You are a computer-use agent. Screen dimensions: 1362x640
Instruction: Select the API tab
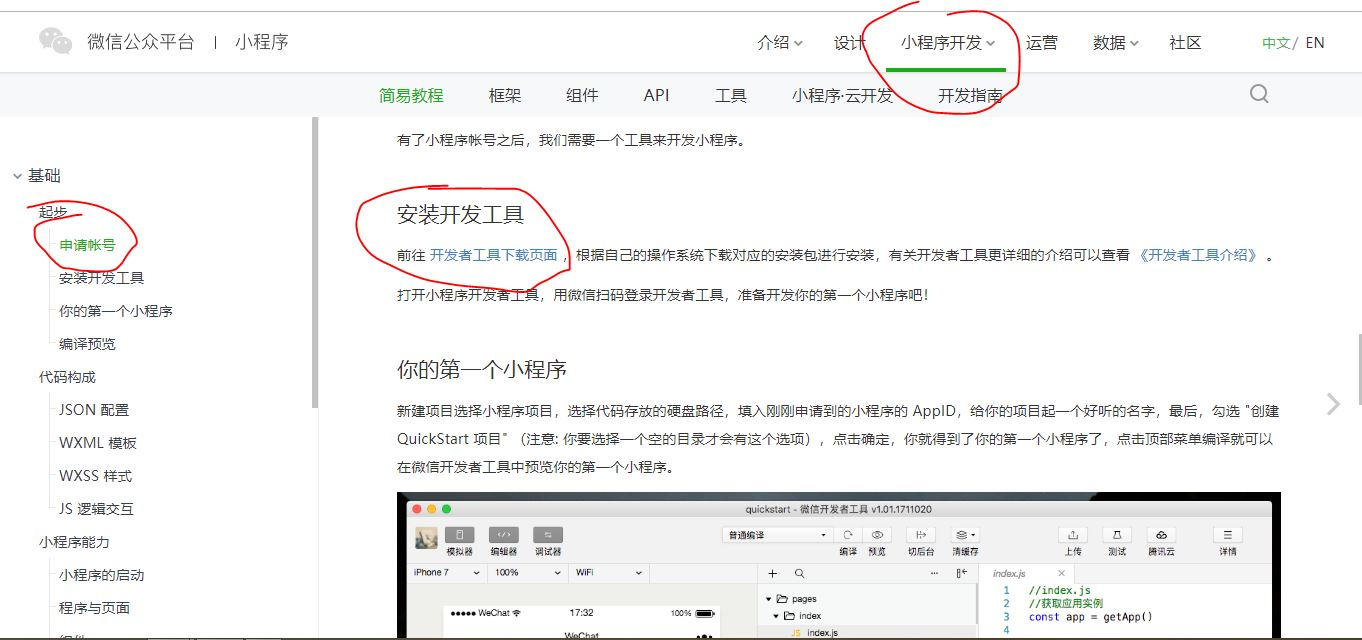pyautogui.click(x=656, y=95)
